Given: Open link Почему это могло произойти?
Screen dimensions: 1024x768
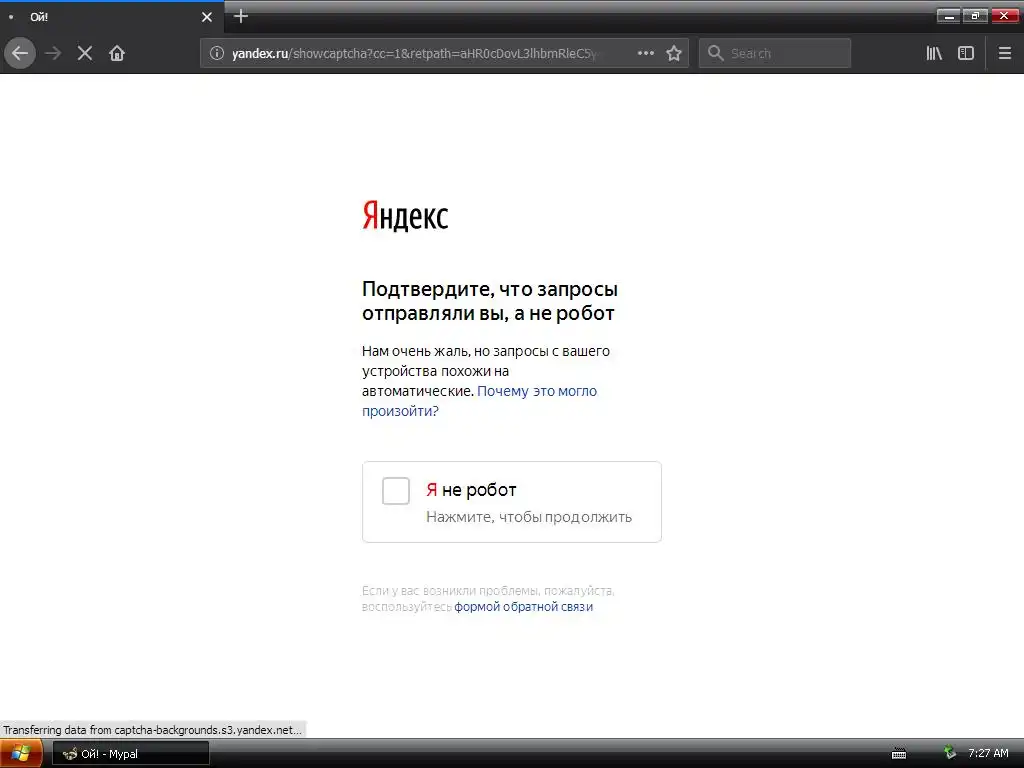Looking at the screenshot, I should (479, 401).
